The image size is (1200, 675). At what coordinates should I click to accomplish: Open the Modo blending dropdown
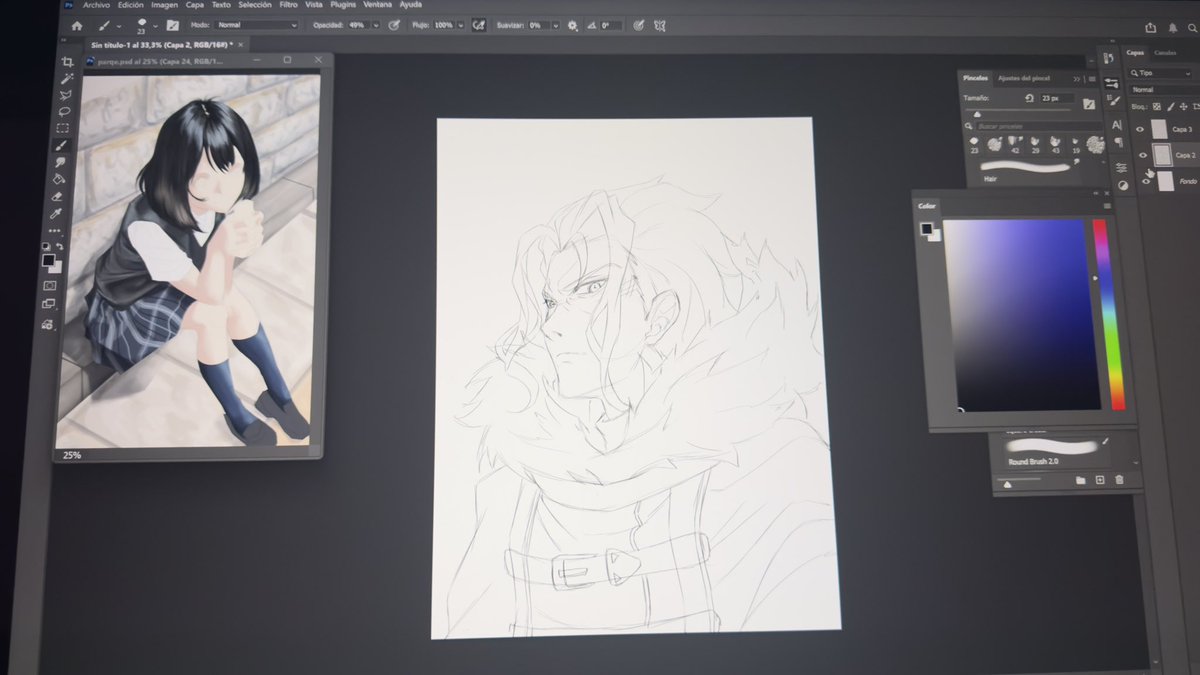257,24
